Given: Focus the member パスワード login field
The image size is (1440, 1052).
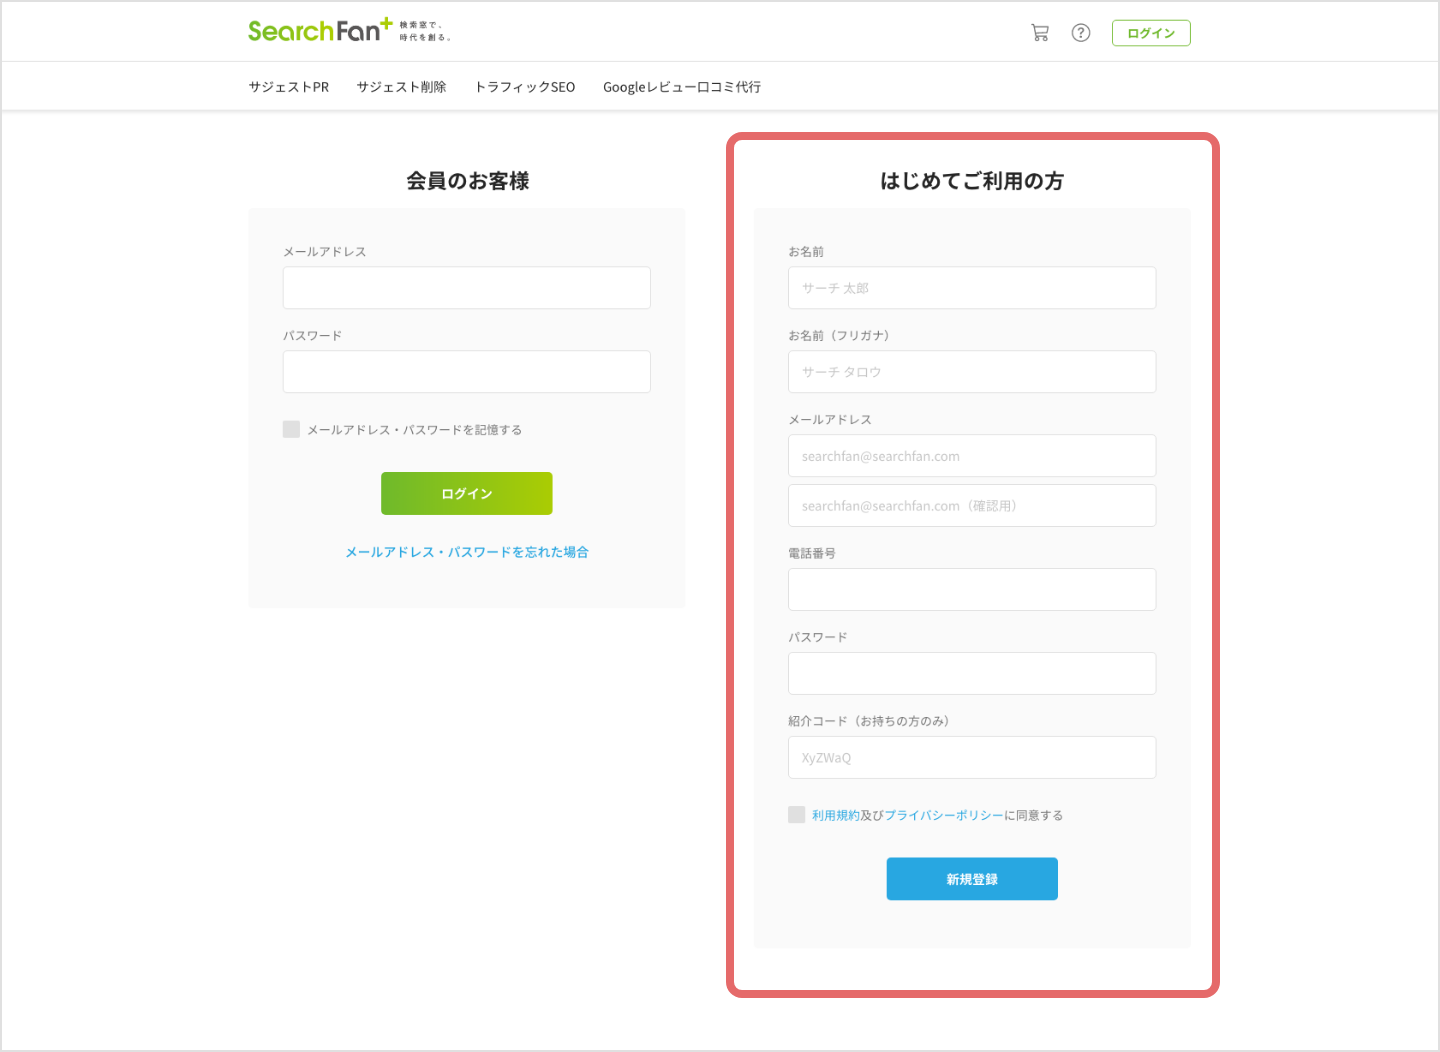Looking at the screenshot, I should pos(466,372).
